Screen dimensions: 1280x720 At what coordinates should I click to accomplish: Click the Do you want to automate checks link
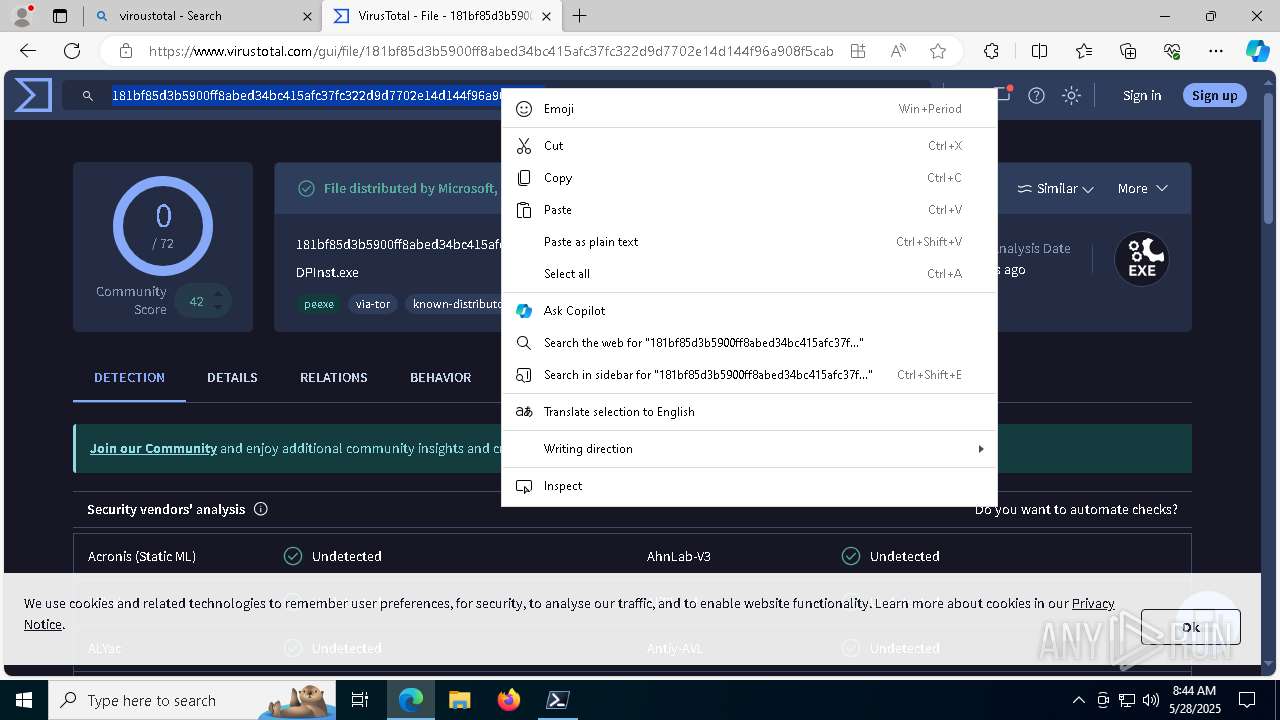(x=1076, y=509)
